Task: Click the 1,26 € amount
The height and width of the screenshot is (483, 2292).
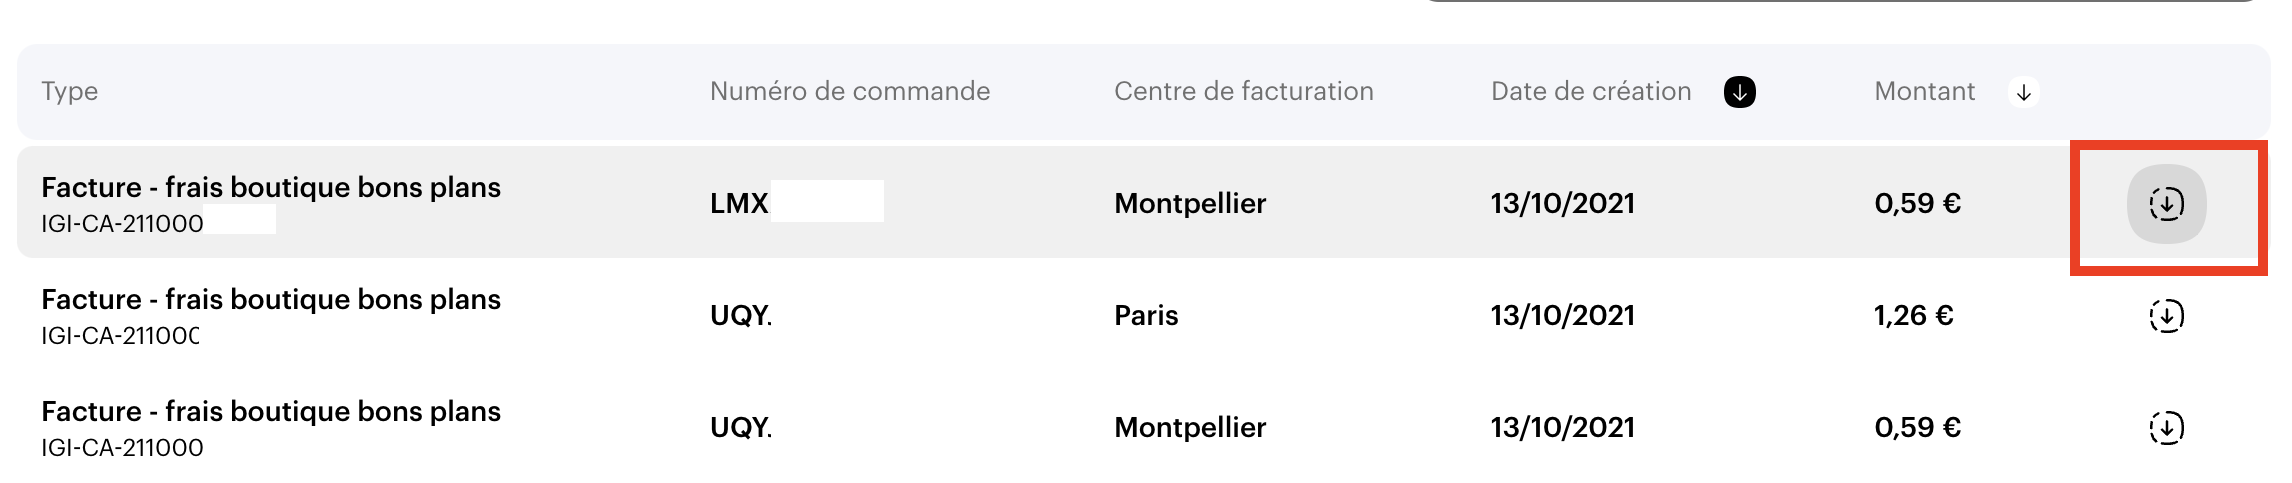Action: [x=1913, y=316]
